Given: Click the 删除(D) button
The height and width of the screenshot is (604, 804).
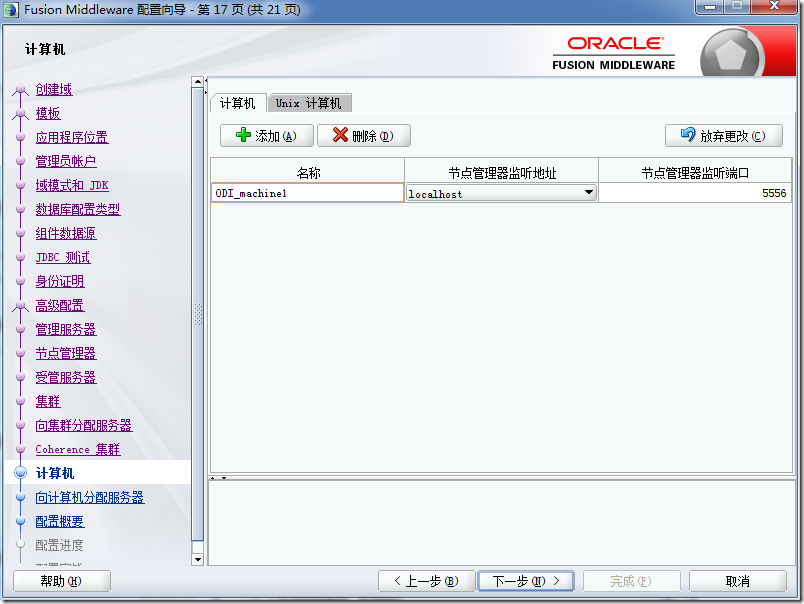Looking at the screenshot, I should (x=364, y=135).
